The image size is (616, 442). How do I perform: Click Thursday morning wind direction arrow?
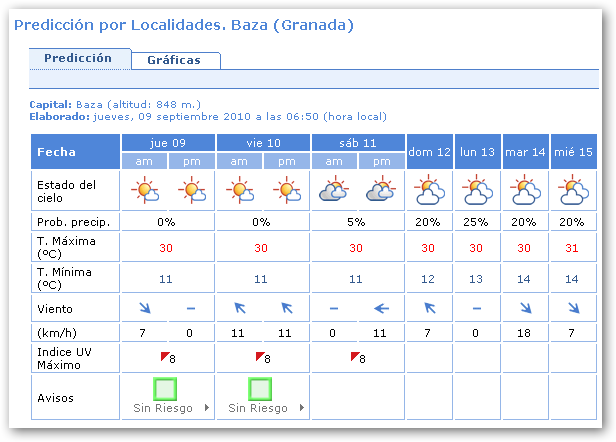click(145, 309)
